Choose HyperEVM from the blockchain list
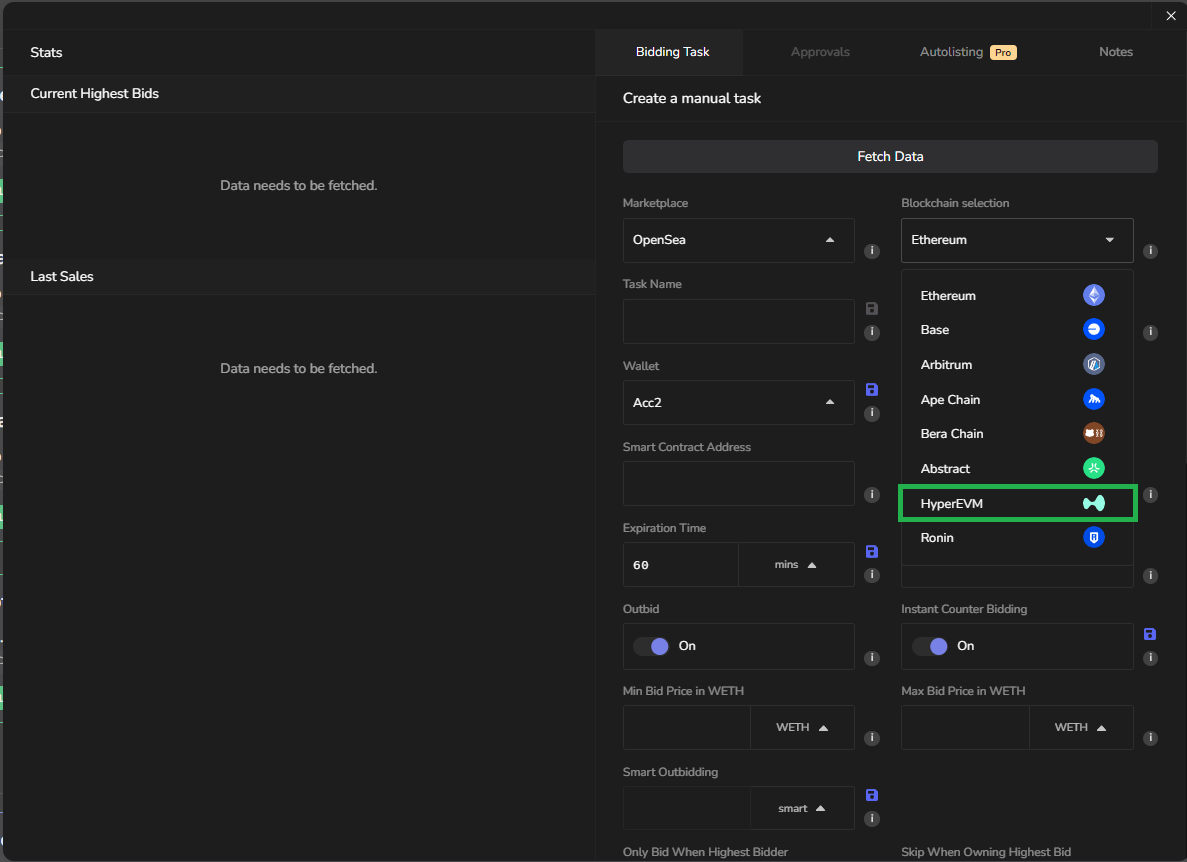The width and height of the screenshot is (1187, 862). click(1017, 503)
